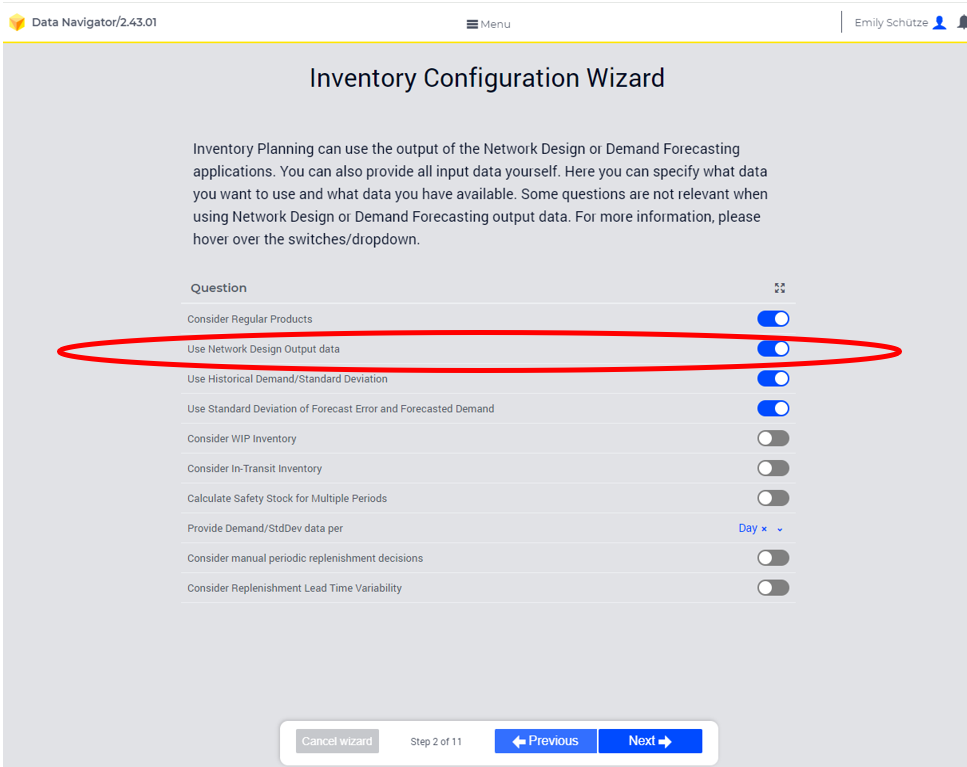Viewport: 967px width, 767px height.
Task: Turn off Use Historical Demand/Standard Deviation
Action: [x=773, y=379]
